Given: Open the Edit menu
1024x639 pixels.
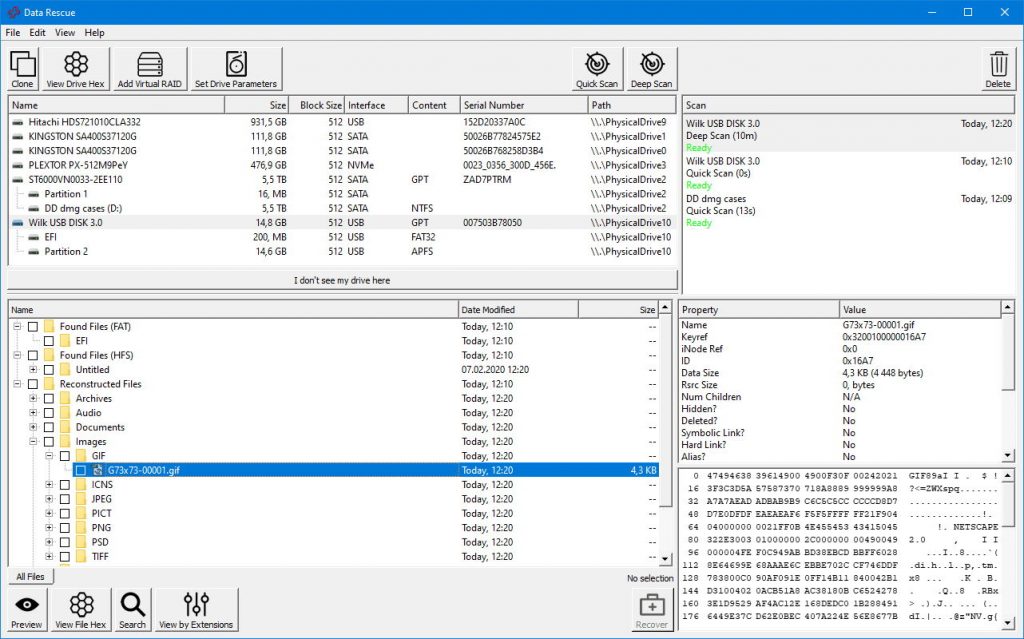Looking at the screenshot, I should point(37,32).
